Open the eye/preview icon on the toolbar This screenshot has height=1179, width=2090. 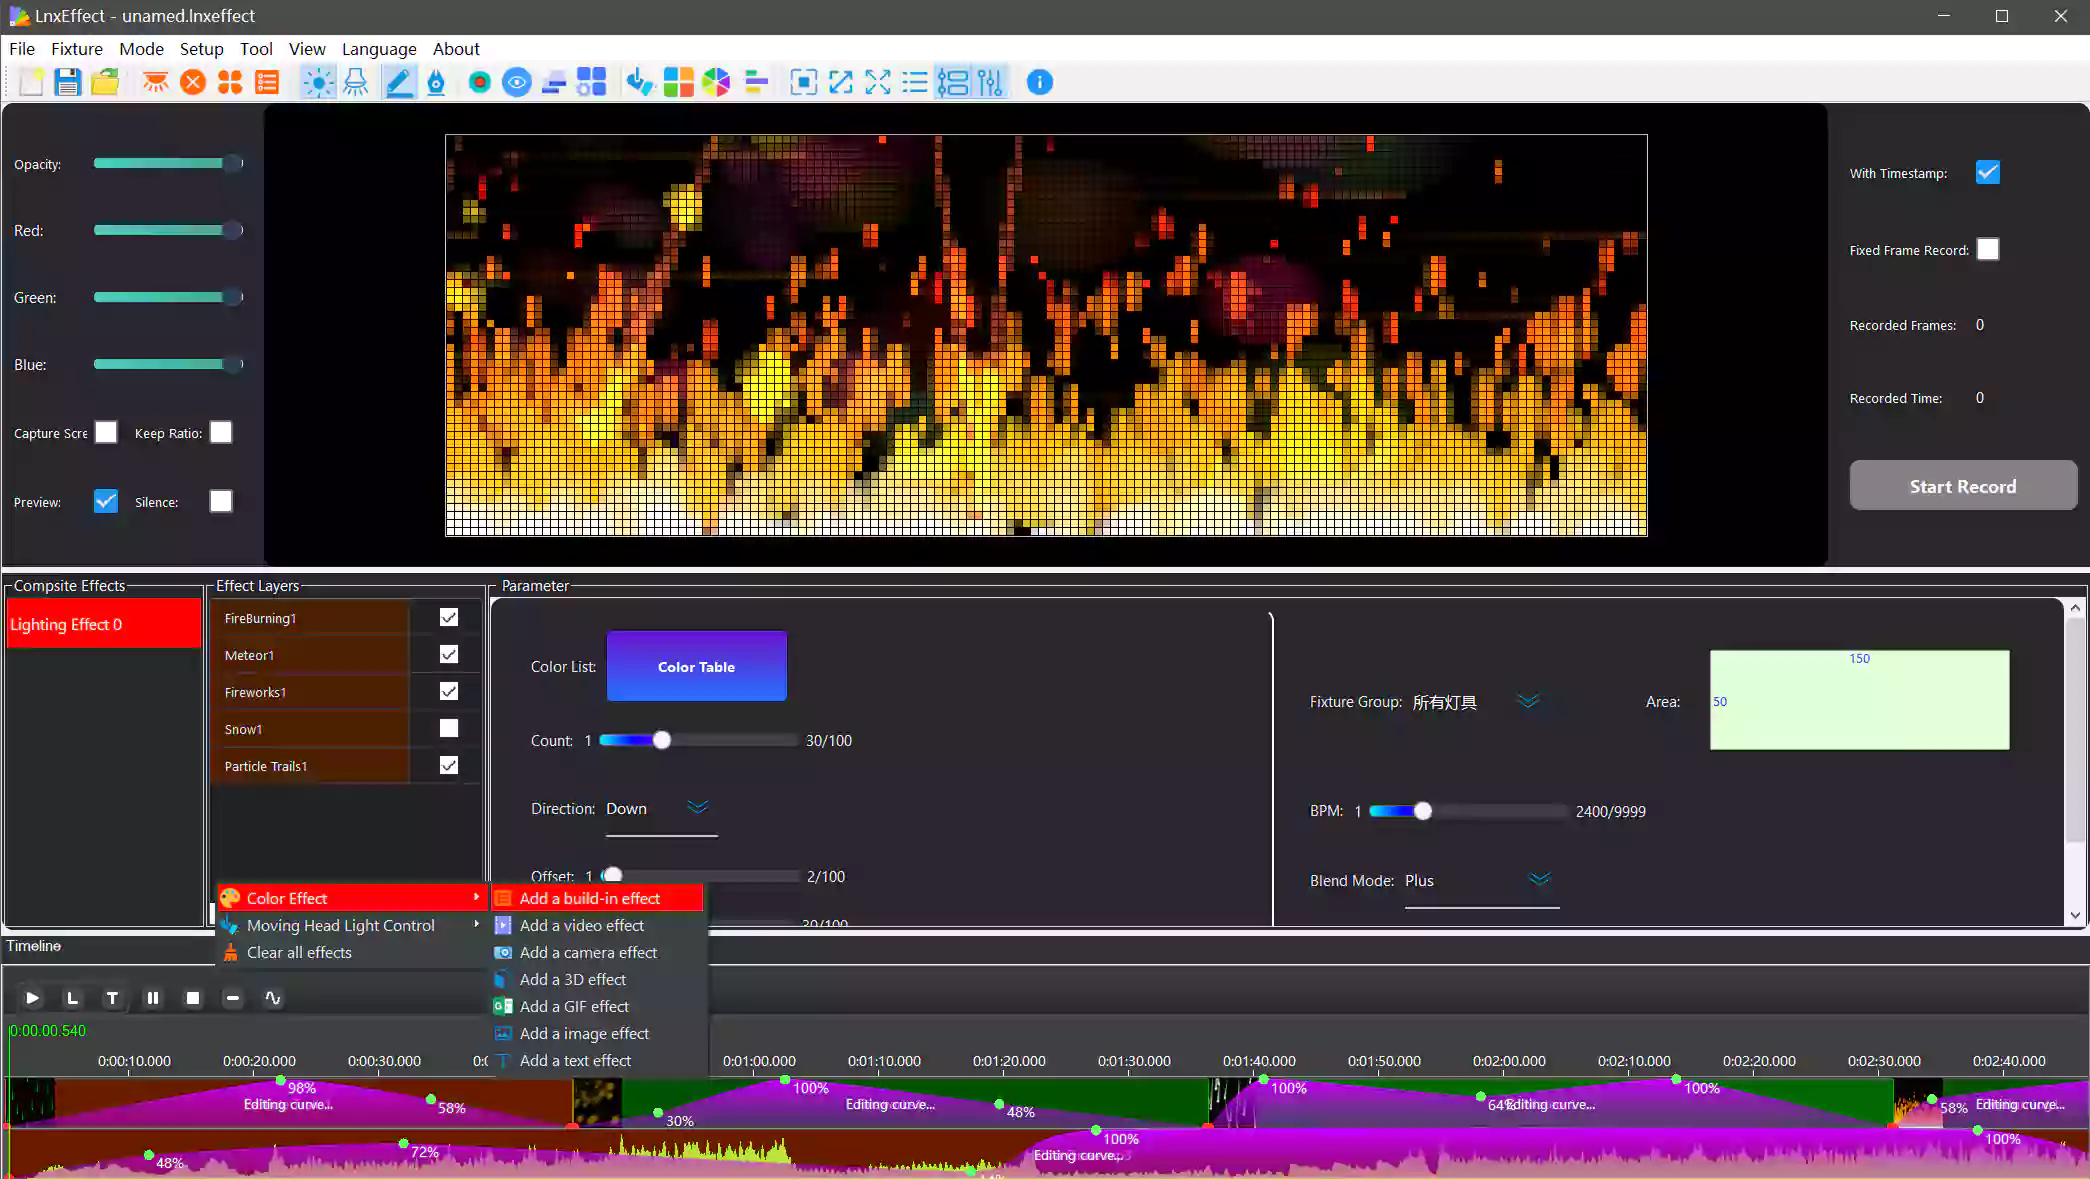[x=516, y=82]
